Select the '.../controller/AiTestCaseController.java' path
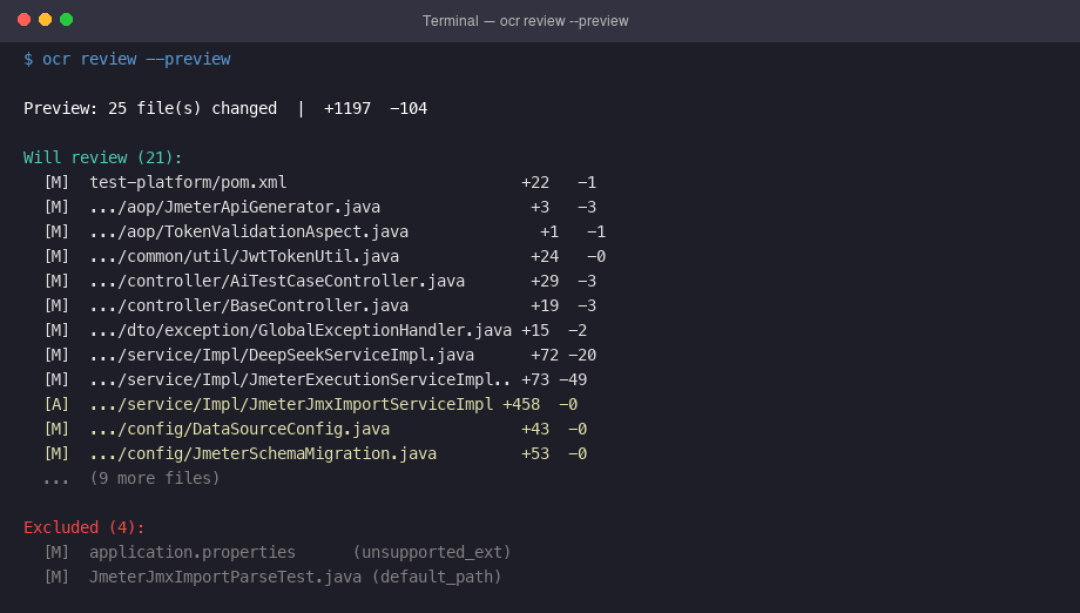Image resolution: width=1080 pixels, height=613 pixels. (x=277, y=281)
